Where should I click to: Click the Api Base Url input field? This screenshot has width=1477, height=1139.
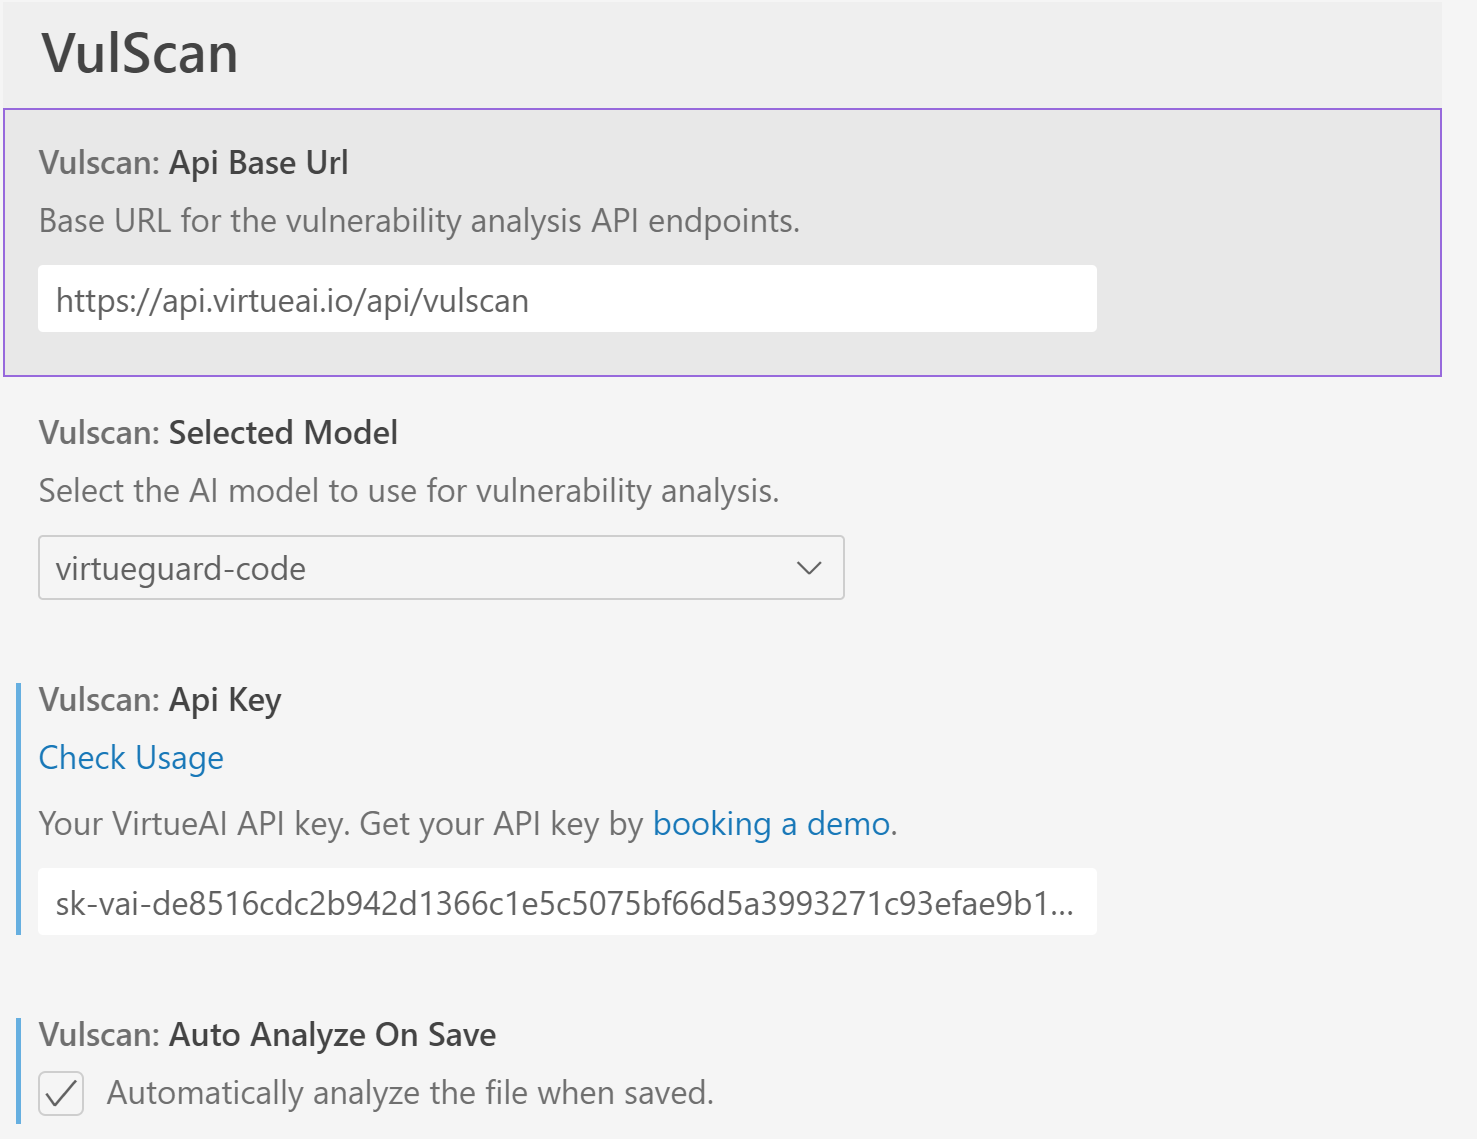(567, 298)
